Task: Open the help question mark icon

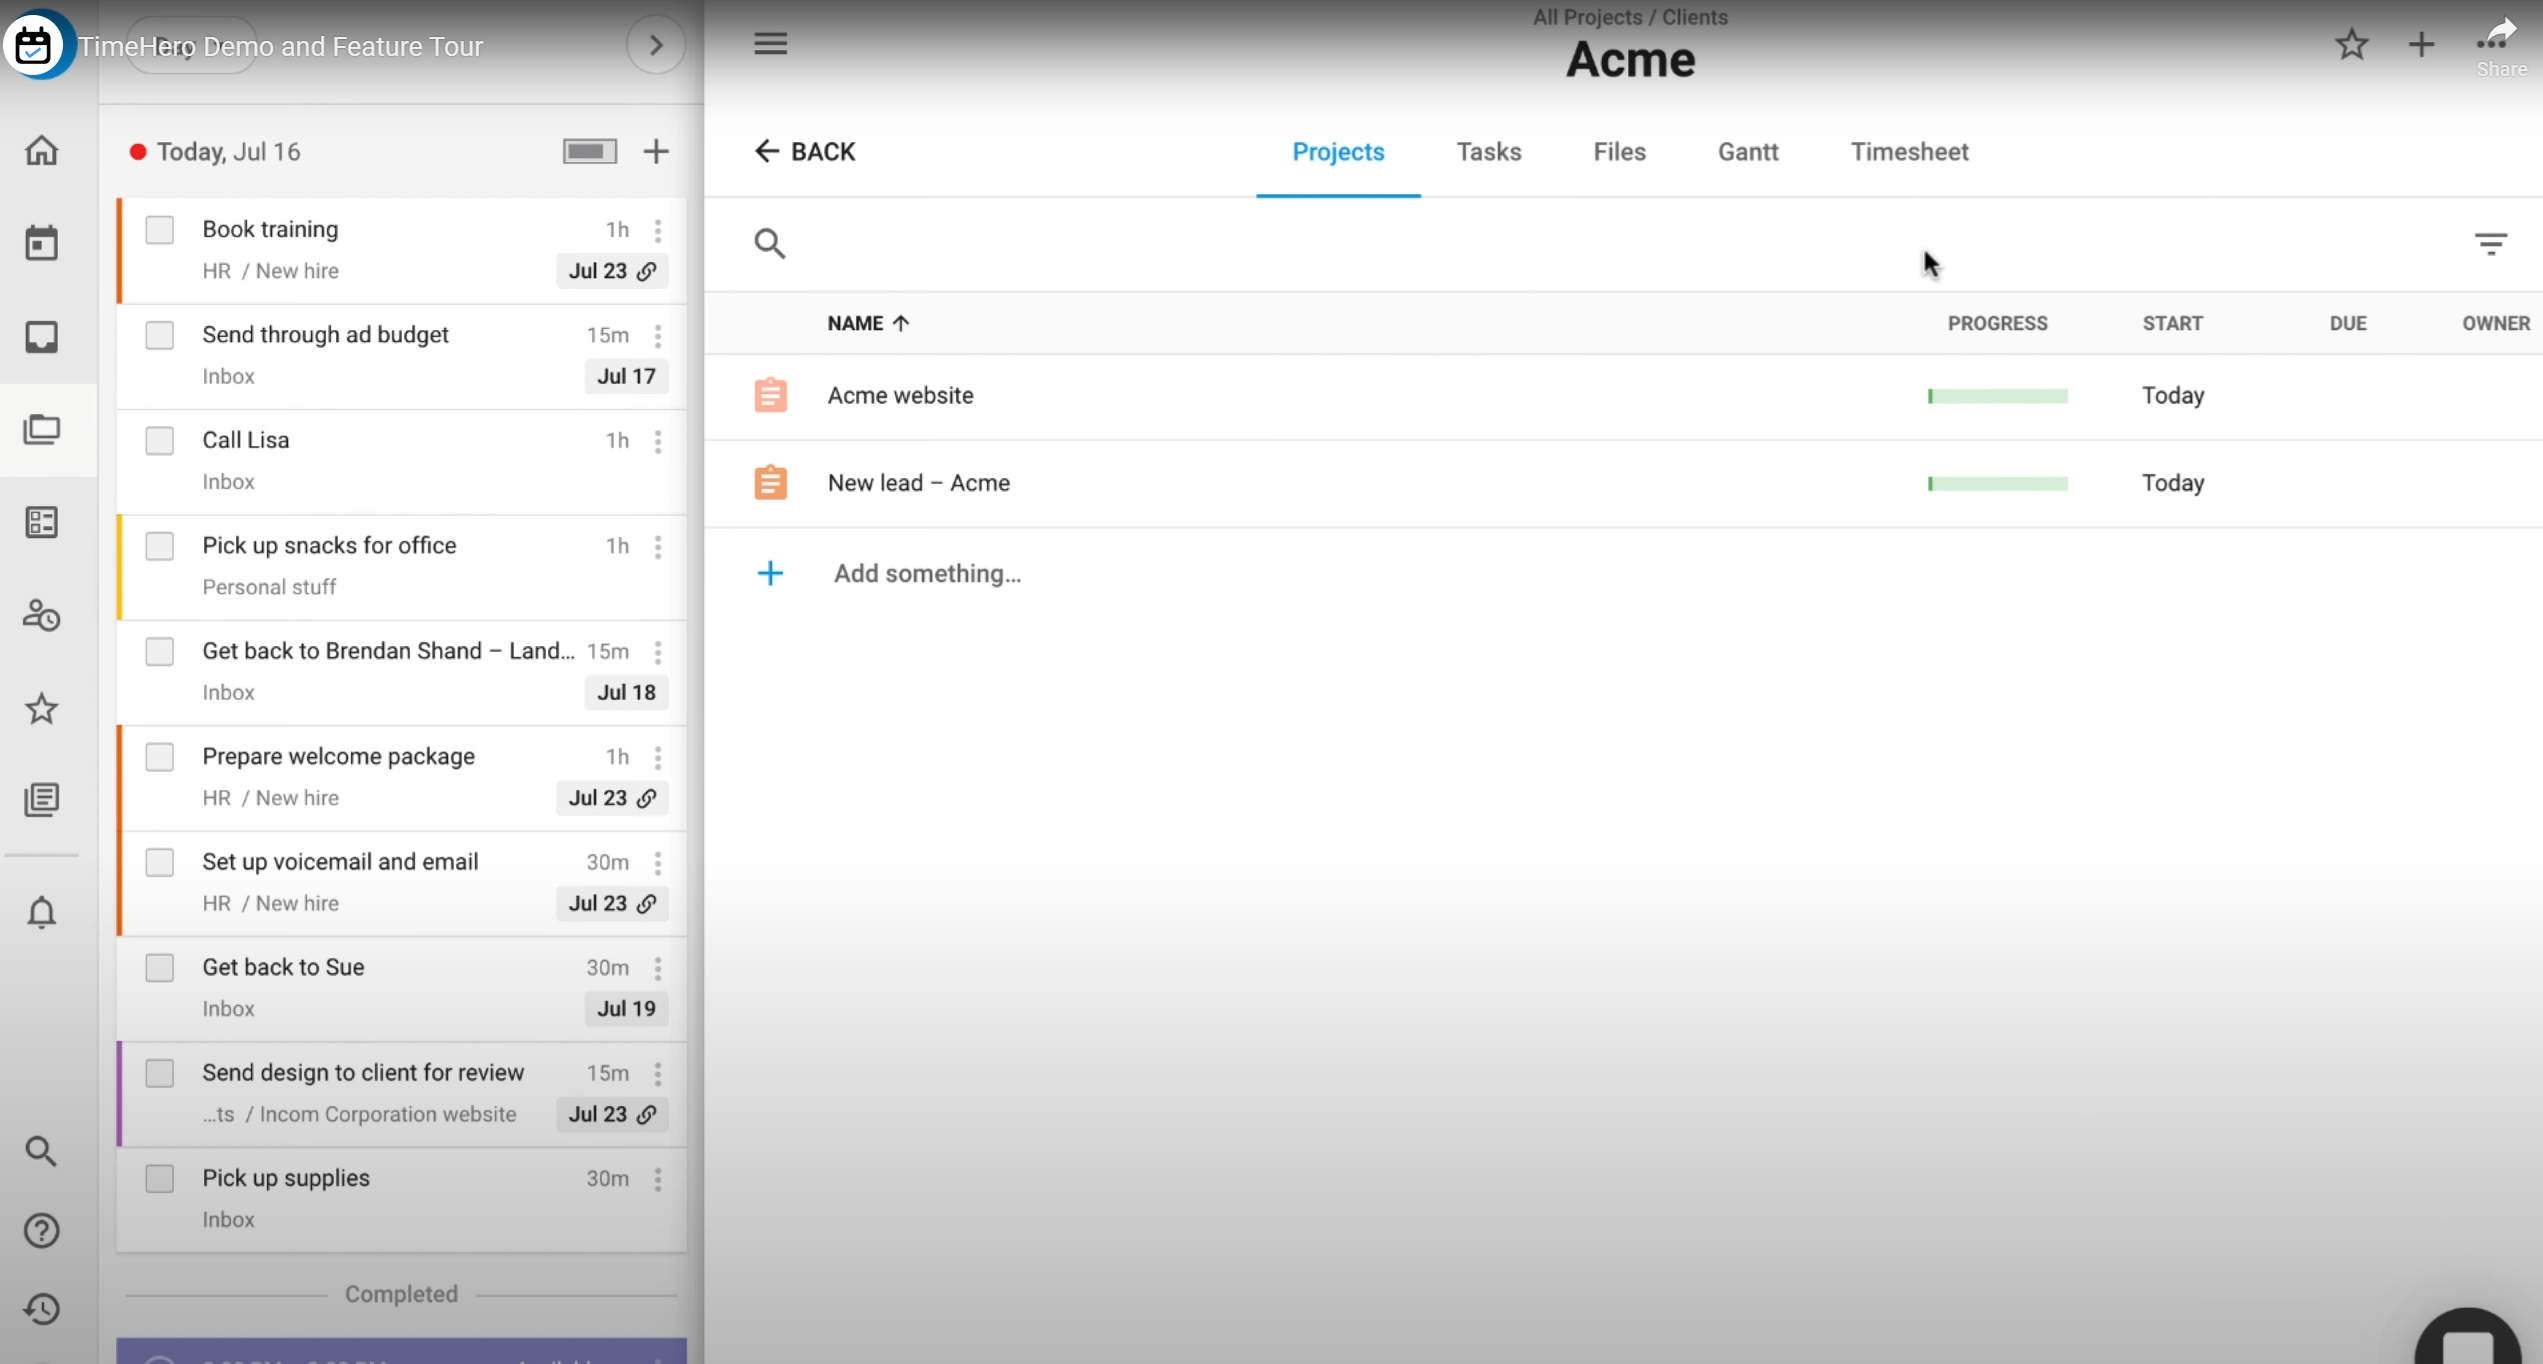Action: (x=41, y=1230)
